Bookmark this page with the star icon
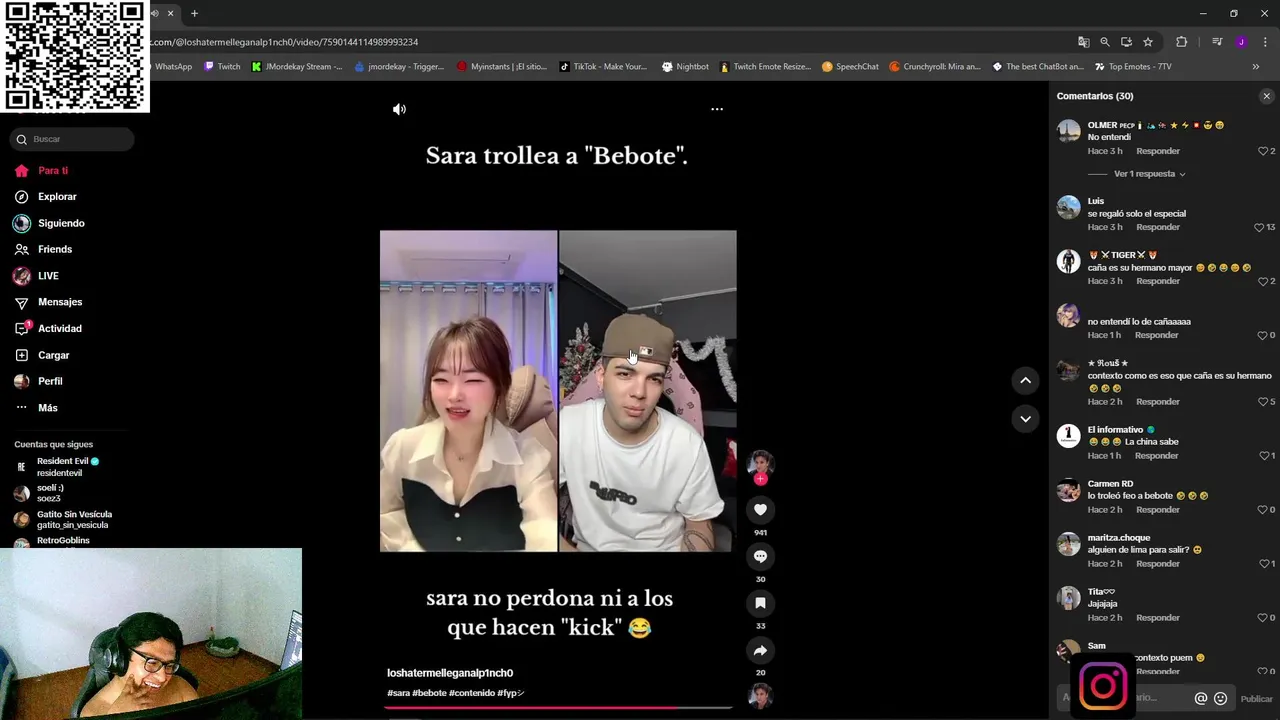The image size is (1280, 720). coord(1148,42)
